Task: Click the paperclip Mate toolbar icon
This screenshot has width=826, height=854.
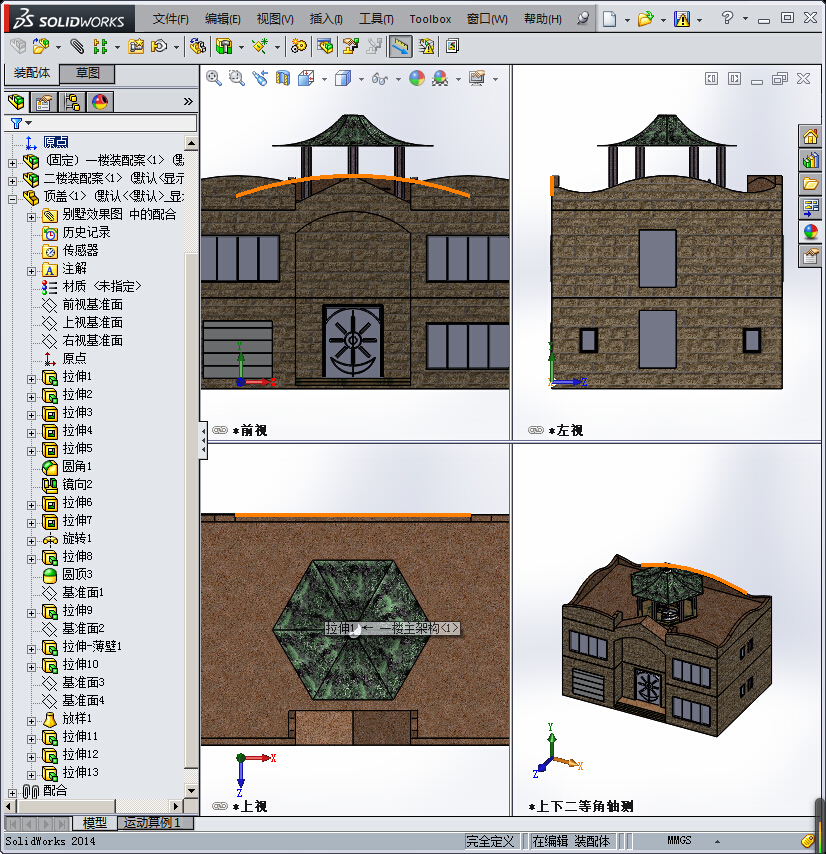Action: (x=77, y=46)
